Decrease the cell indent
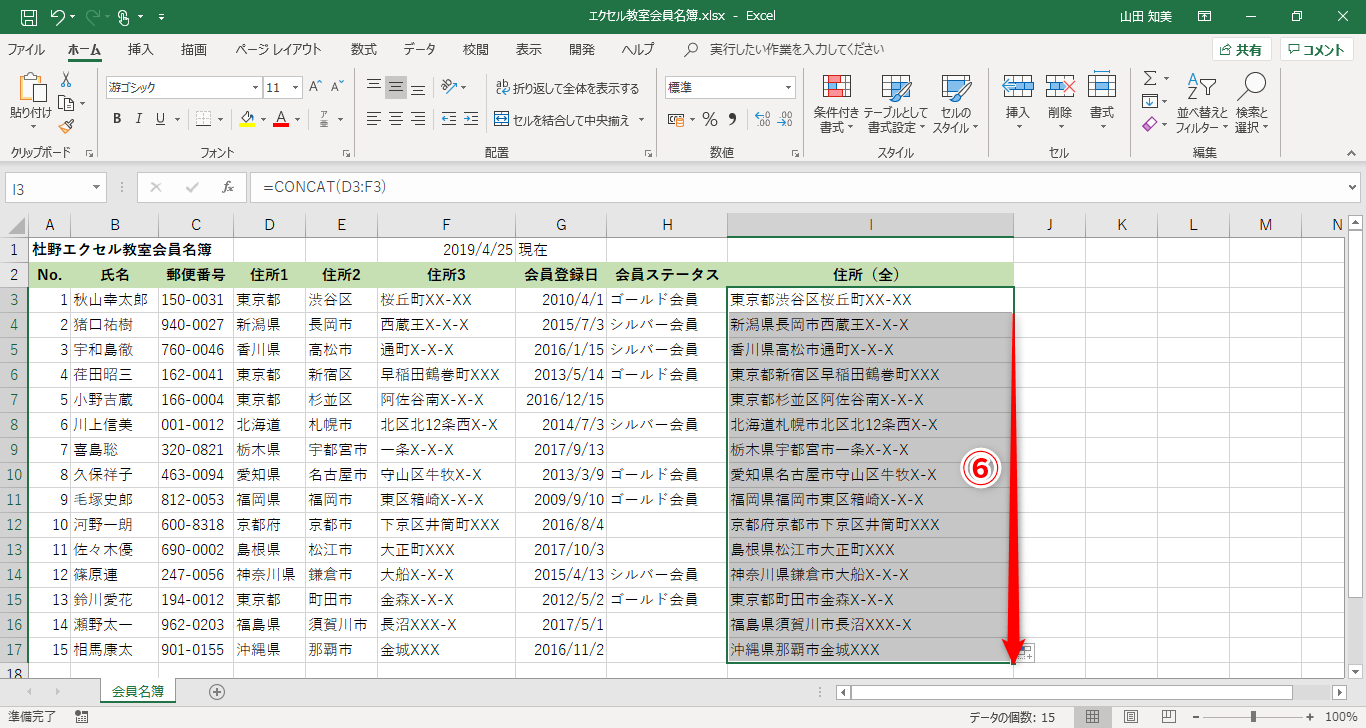This screenshot has width=1366, height=728. [449, 120]
